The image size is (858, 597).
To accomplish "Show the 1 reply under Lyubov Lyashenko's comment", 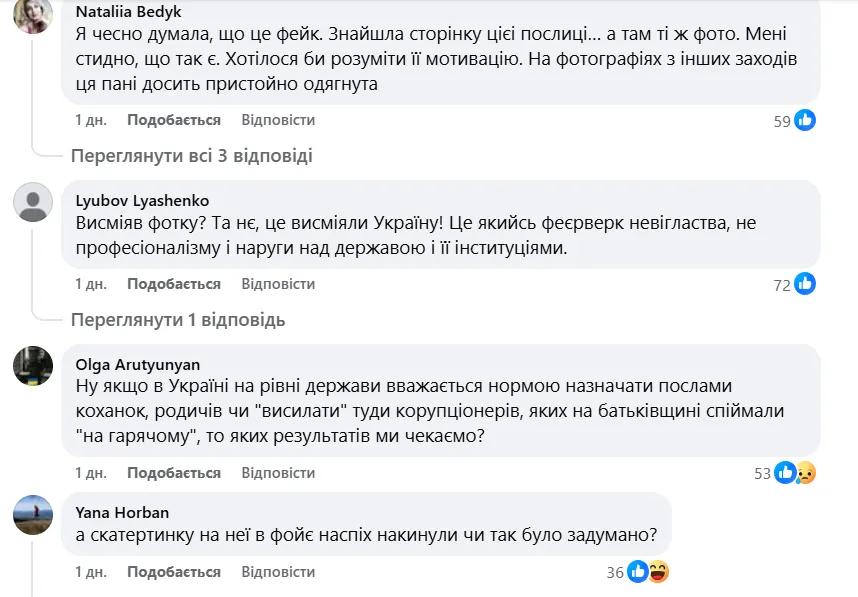I will coord(180,321).
